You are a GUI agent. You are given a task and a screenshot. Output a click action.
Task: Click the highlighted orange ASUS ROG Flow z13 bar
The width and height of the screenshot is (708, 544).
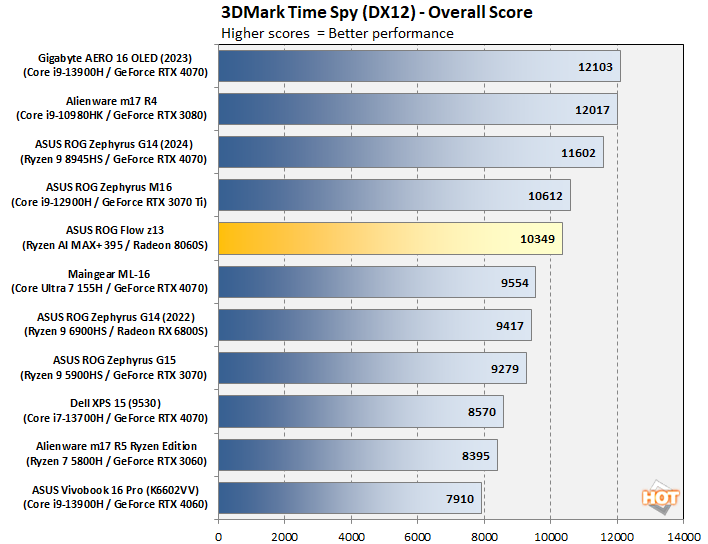click(390, 238)
